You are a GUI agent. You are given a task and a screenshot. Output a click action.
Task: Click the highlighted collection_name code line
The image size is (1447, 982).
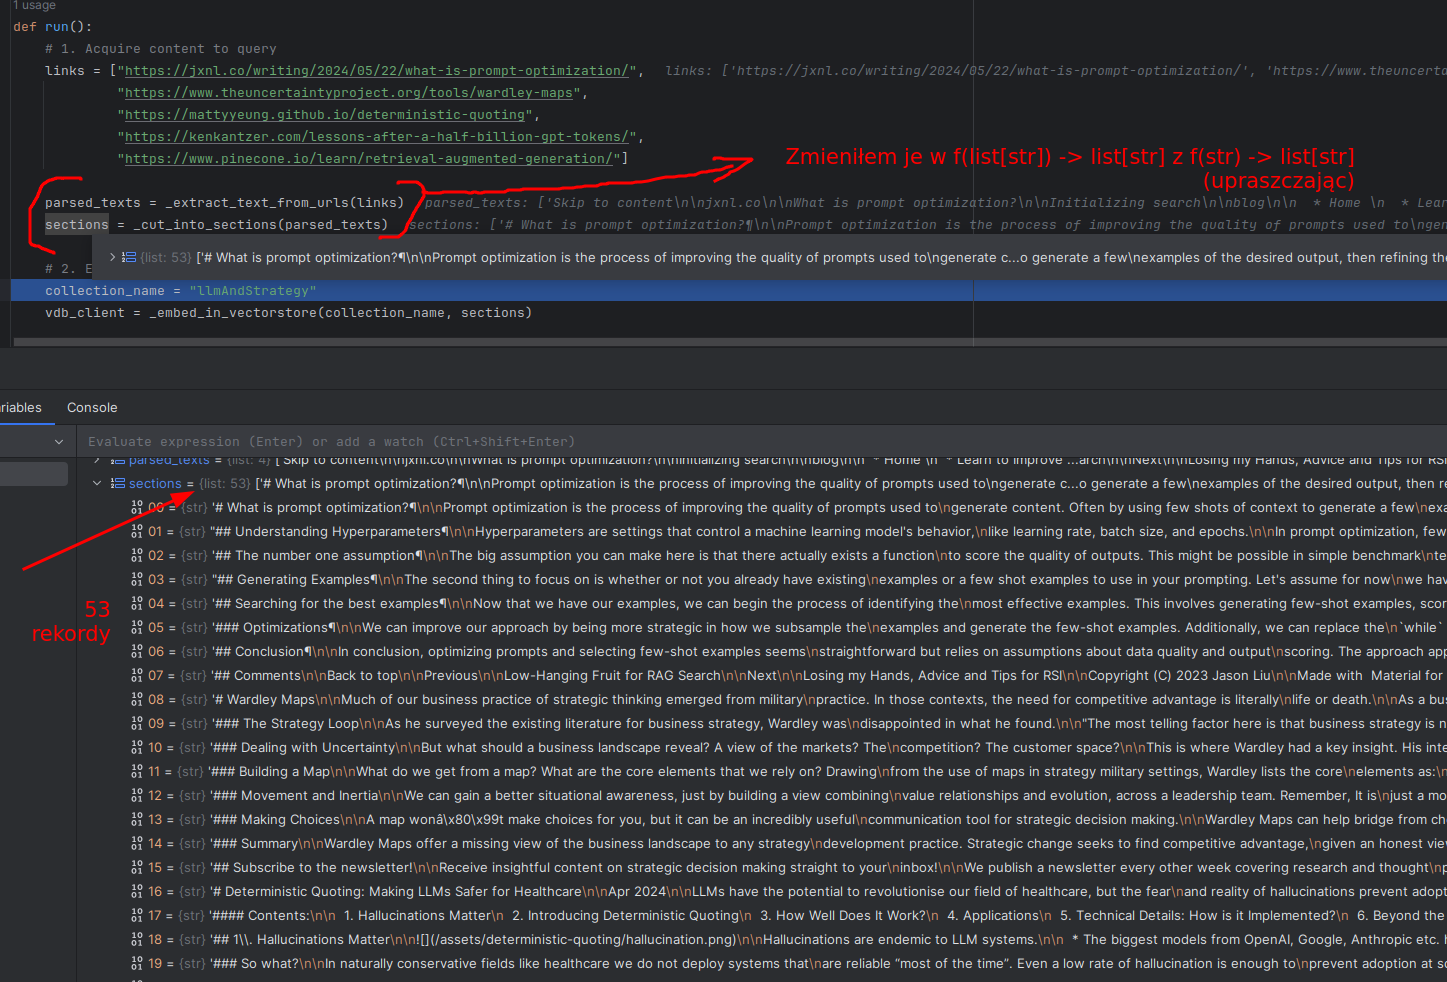coord(180,291)
